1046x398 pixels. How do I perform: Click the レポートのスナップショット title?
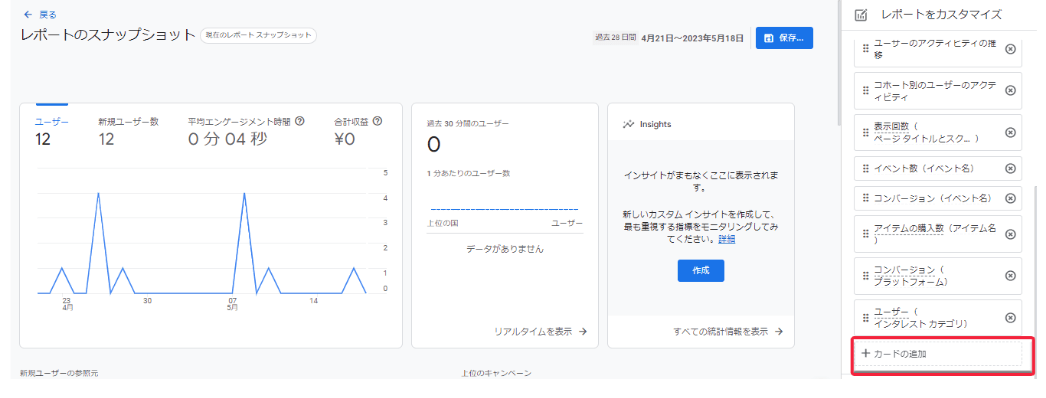pyautogui.click(x=108, y=35)
